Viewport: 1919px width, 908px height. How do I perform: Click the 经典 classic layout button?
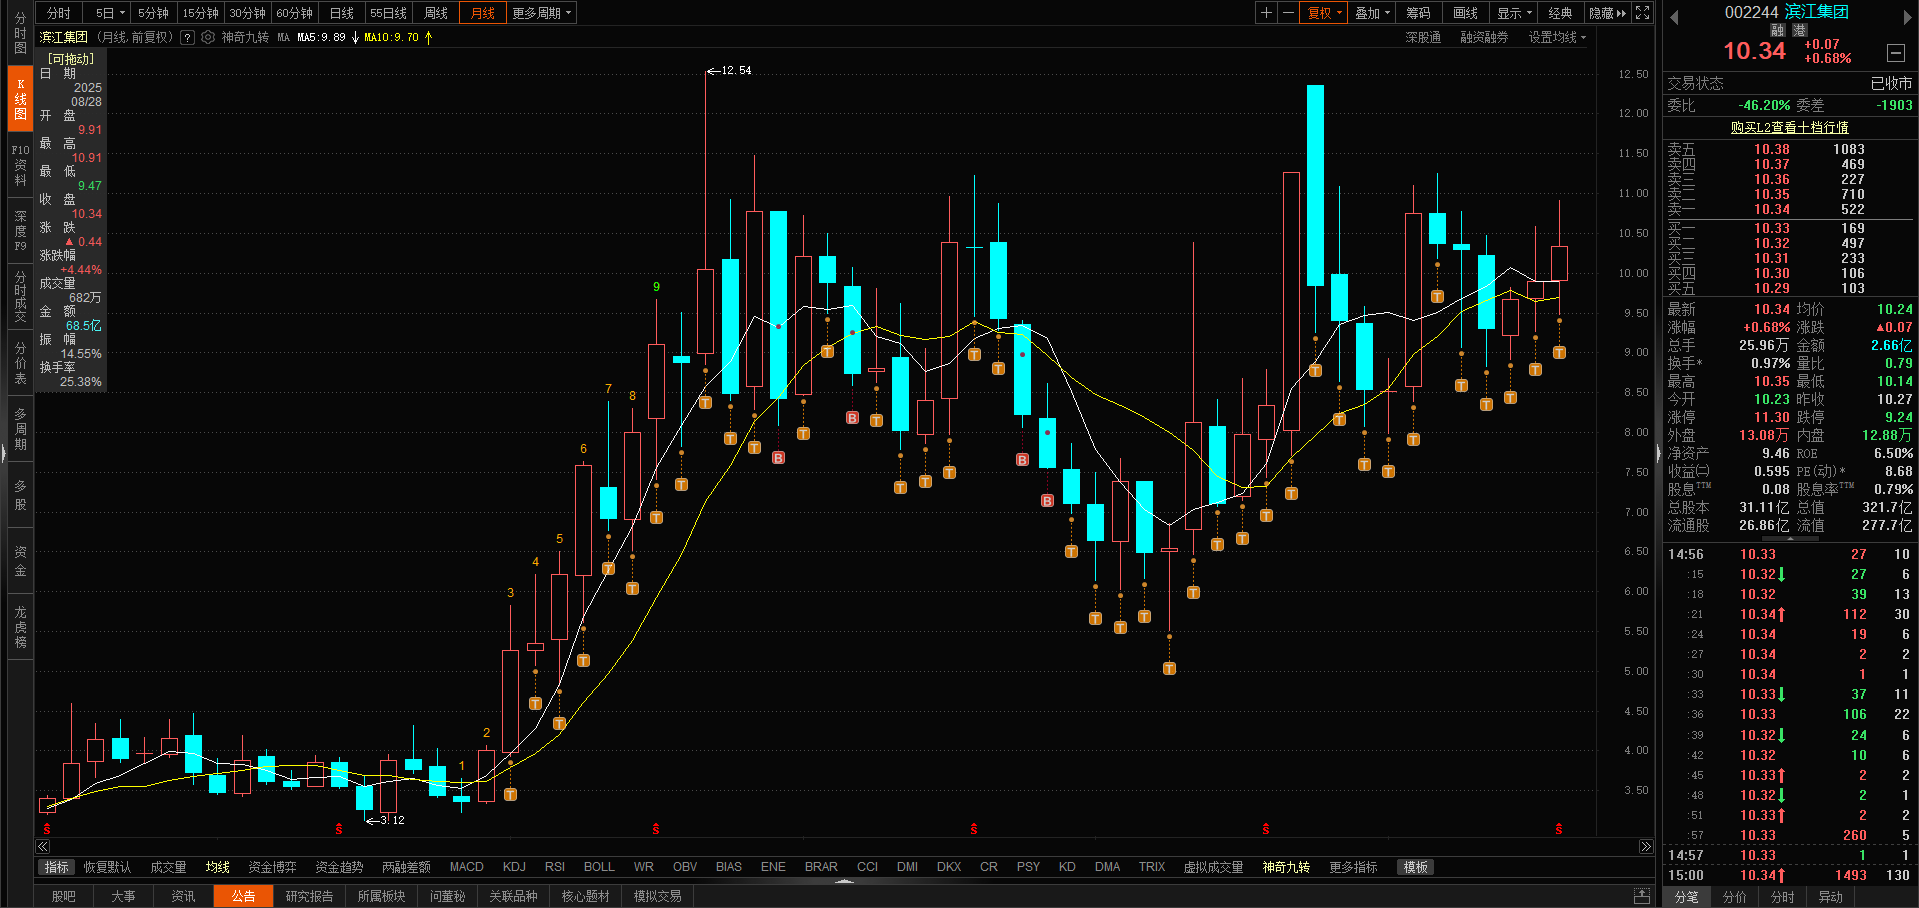point(1560,13)
